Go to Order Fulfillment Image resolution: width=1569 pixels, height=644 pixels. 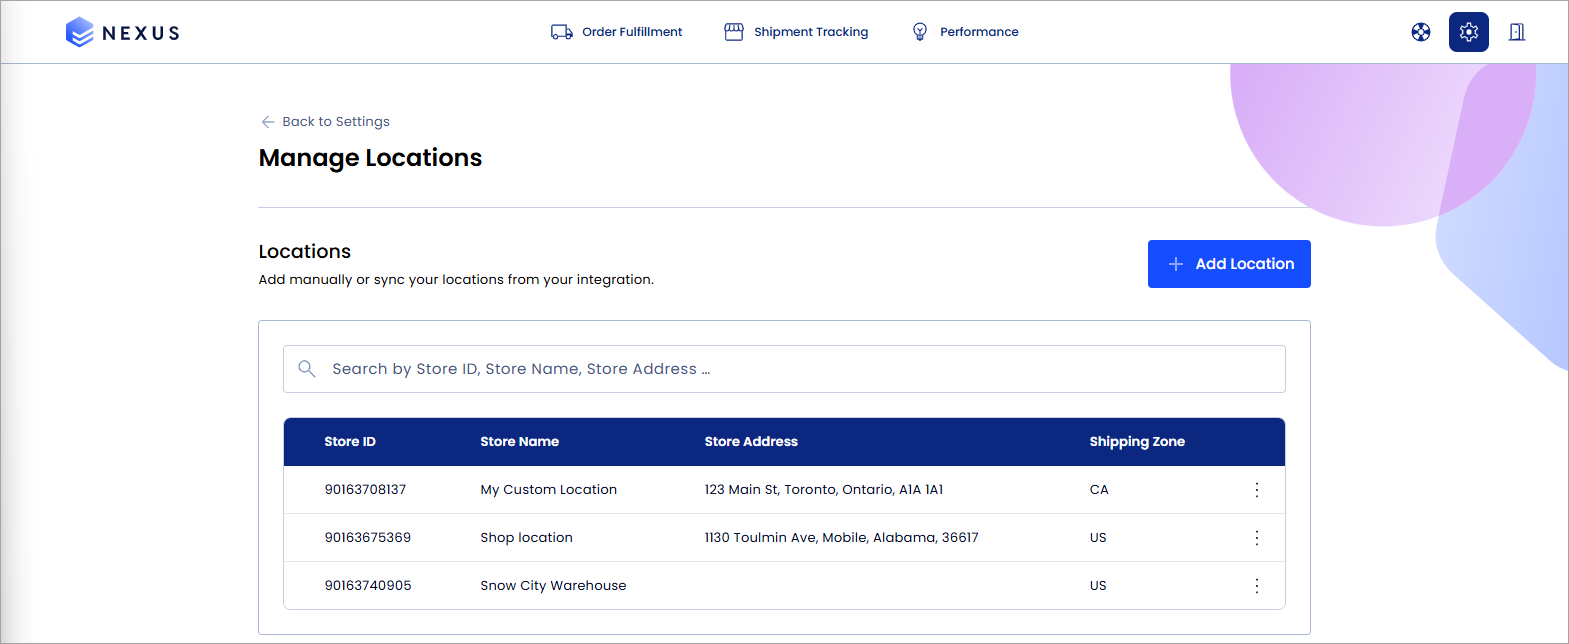point(632,32)
